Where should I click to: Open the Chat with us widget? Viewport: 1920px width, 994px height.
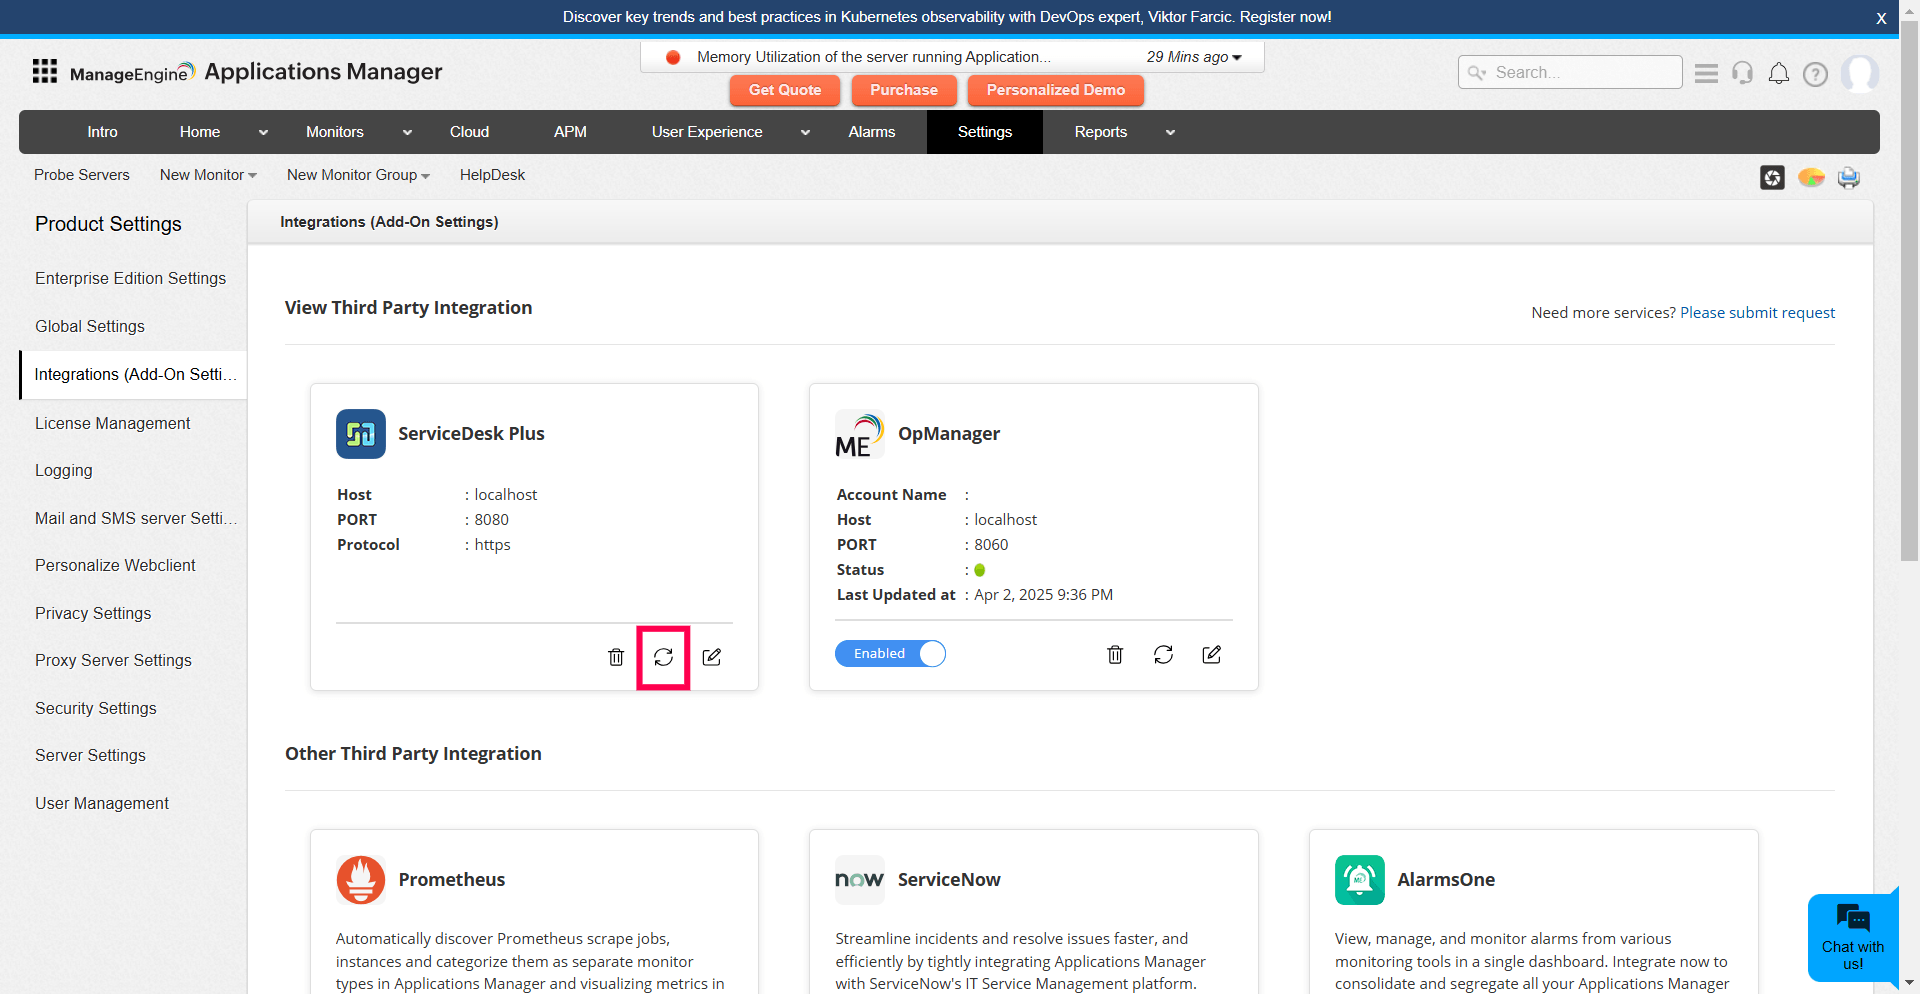[1852, 938]
